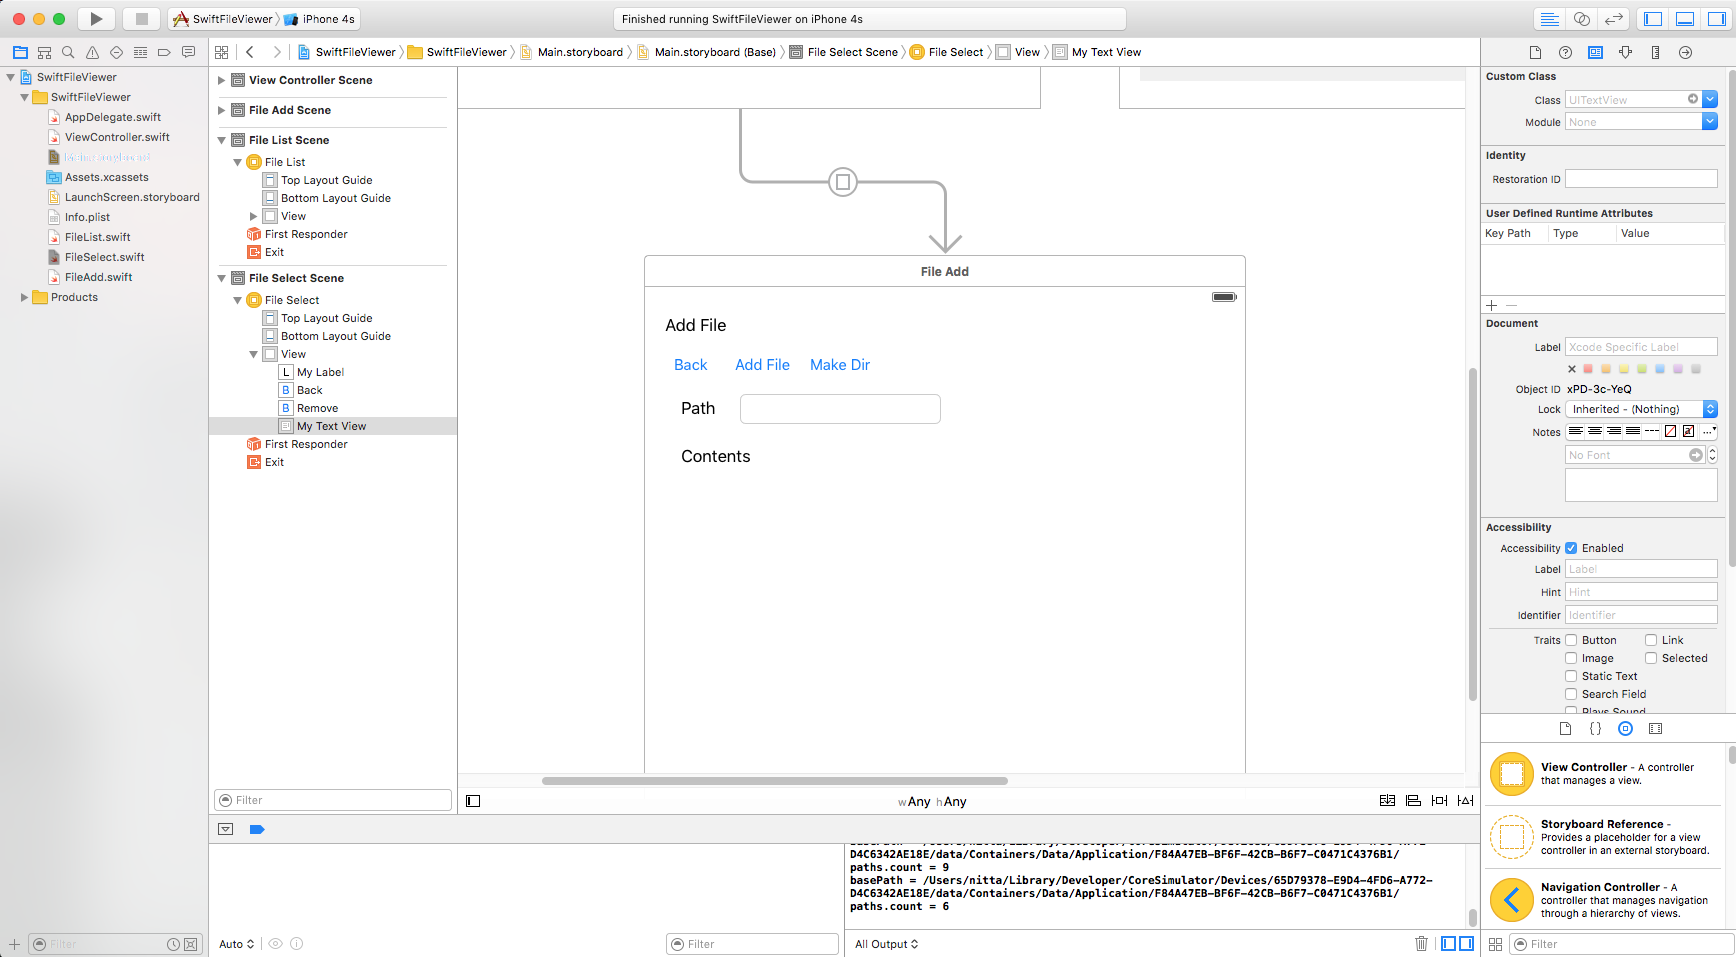The width and height of the screenshot is (1736, 957).
Task: Click the Run (play) button
Action: 96,19
